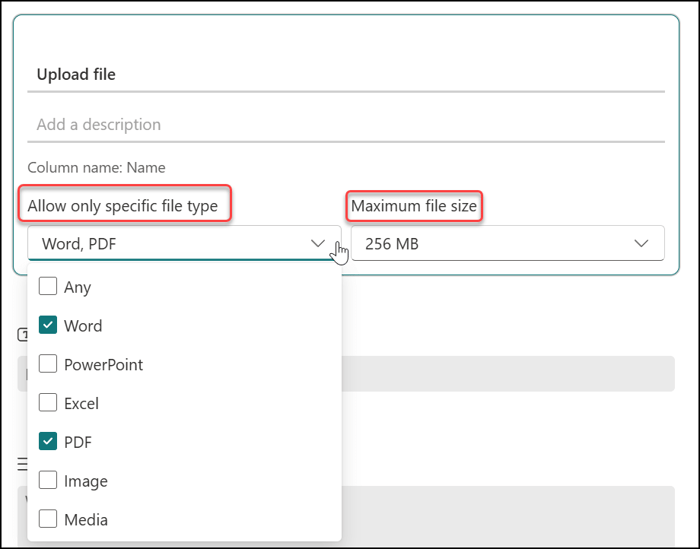Click the partially hidden question icon at left

point(21,334)
